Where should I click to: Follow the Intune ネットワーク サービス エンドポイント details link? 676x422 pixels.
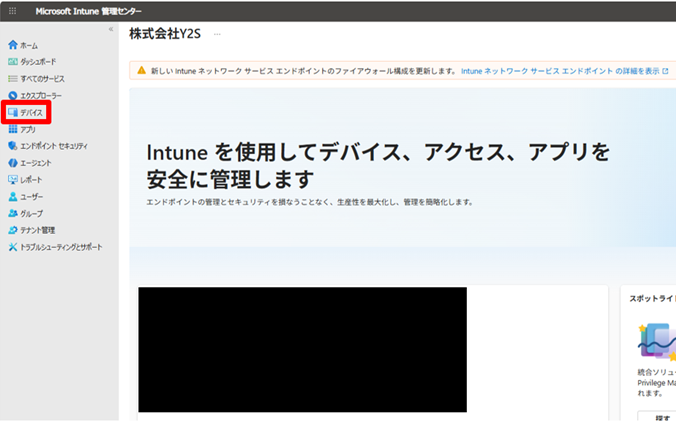[564, 72]
